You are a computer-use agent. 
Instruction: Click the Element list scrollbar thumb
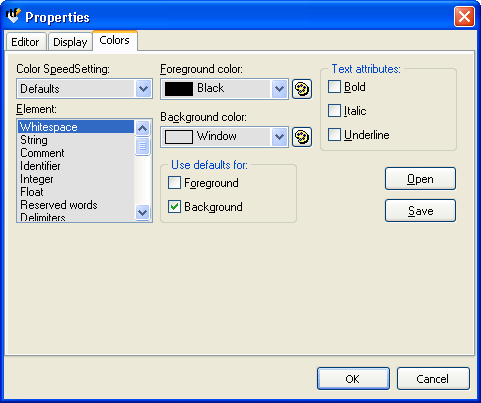[143, 146]
